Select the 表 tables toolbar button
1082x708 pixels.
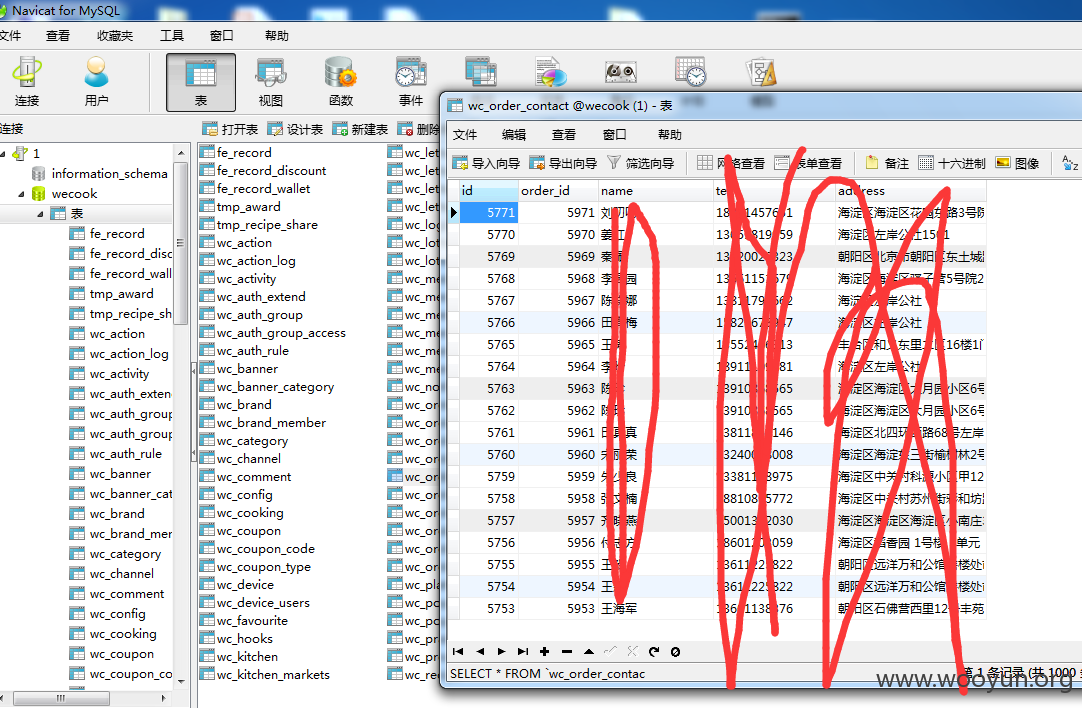(201, 82)
